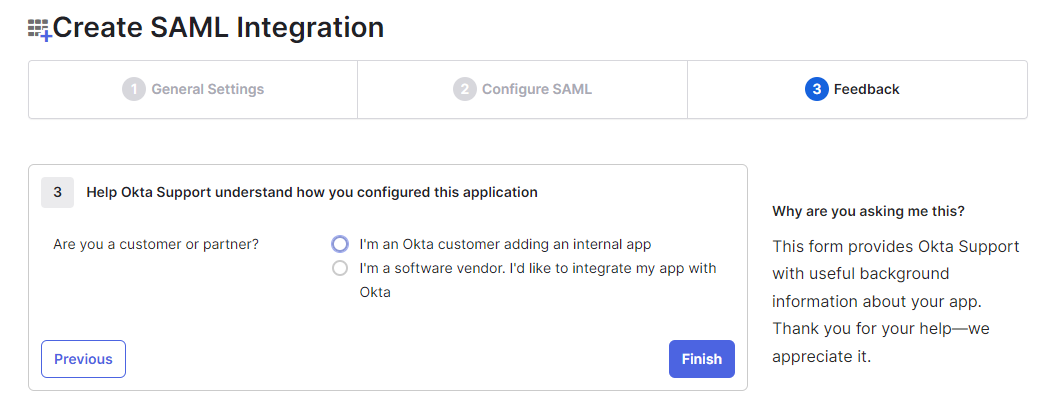Click the step 1 number circle
The width and height of the screenshot is (1043, 407).
[x=134, y=89]
